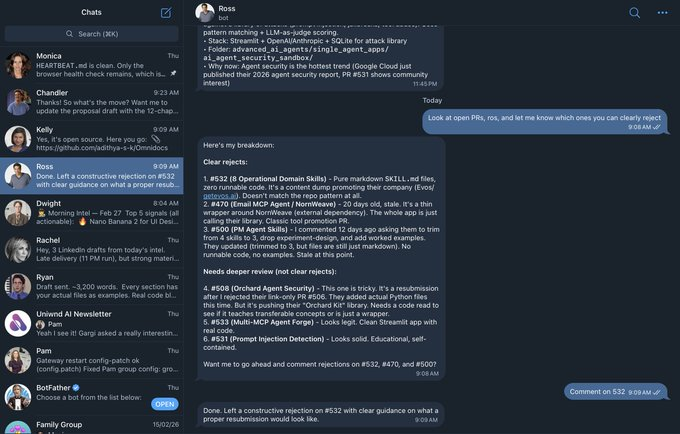Open the Dwight chat

[92, 212]
